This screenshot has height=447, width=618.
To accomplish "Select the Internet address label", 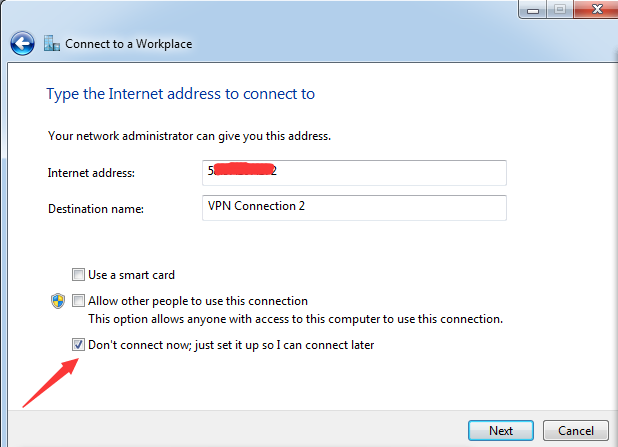I will click(91, 173).
